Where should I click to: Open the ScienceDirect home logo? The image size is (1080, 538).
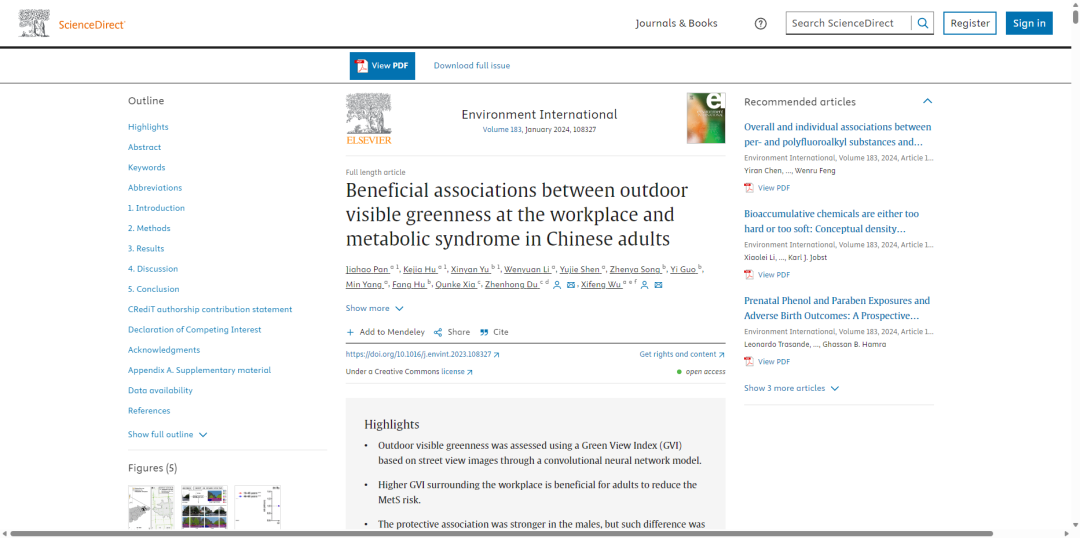tap(72, 23)
